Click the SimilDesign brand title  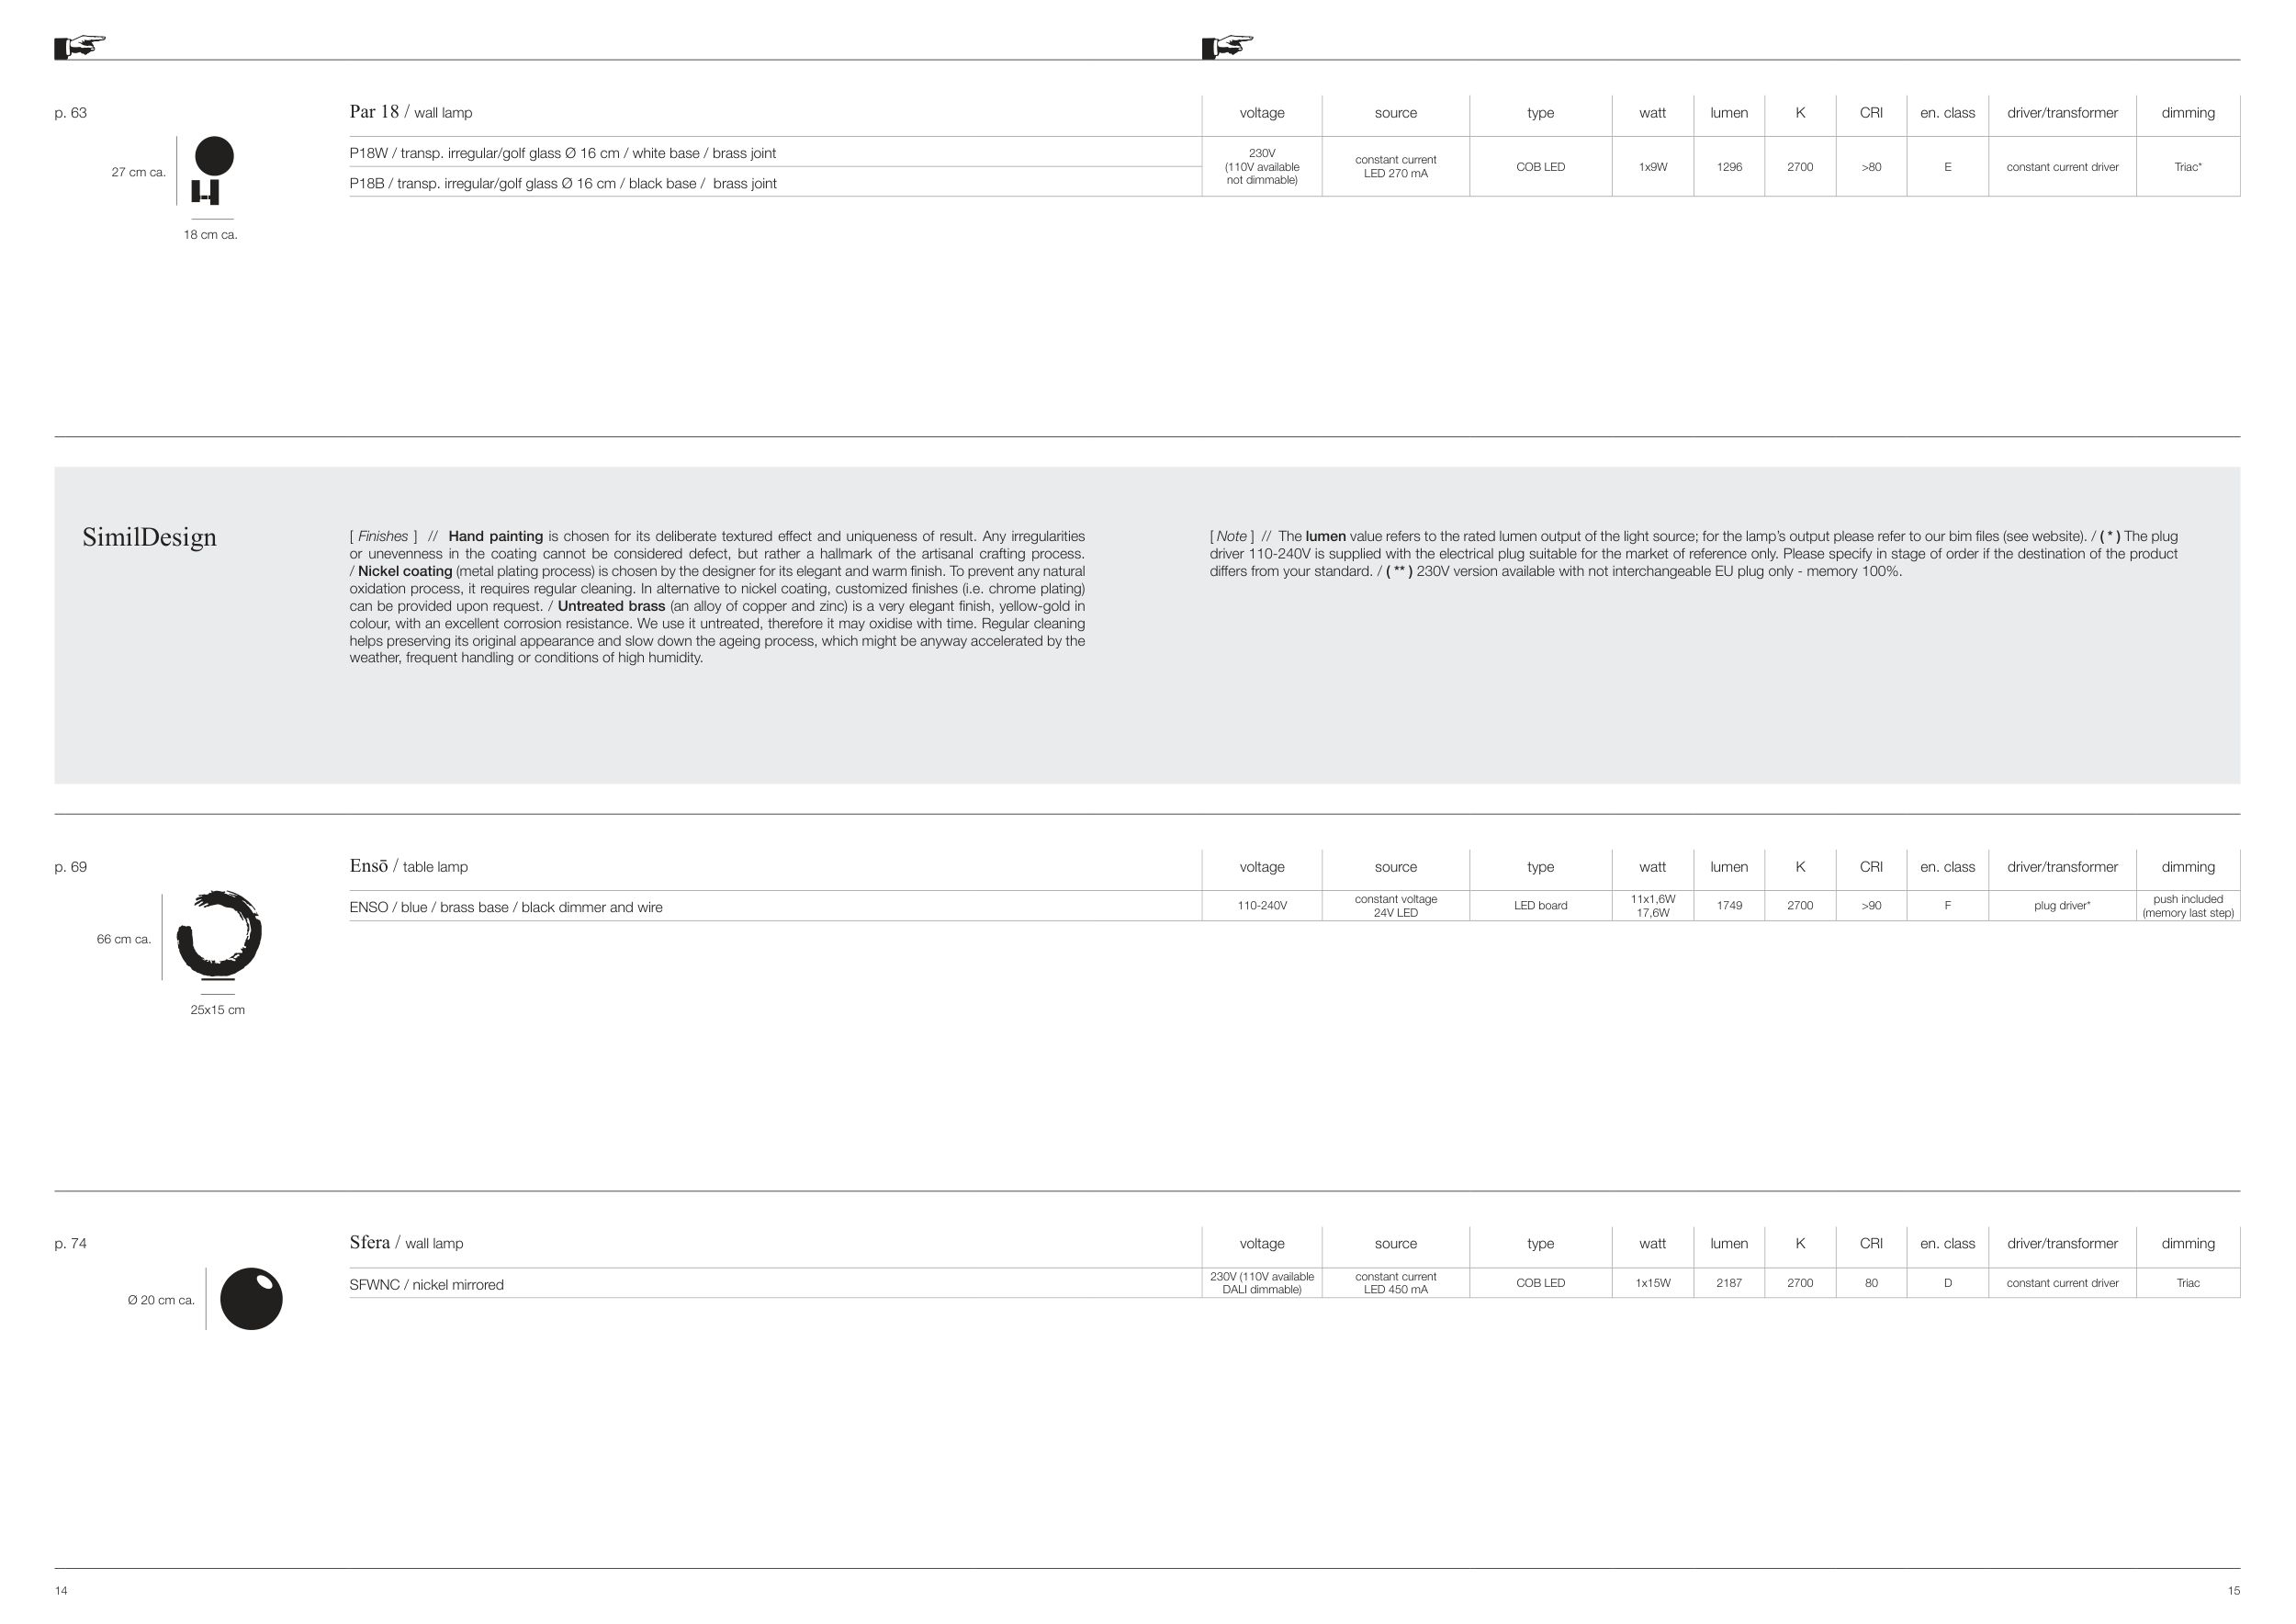pos(149,537)
